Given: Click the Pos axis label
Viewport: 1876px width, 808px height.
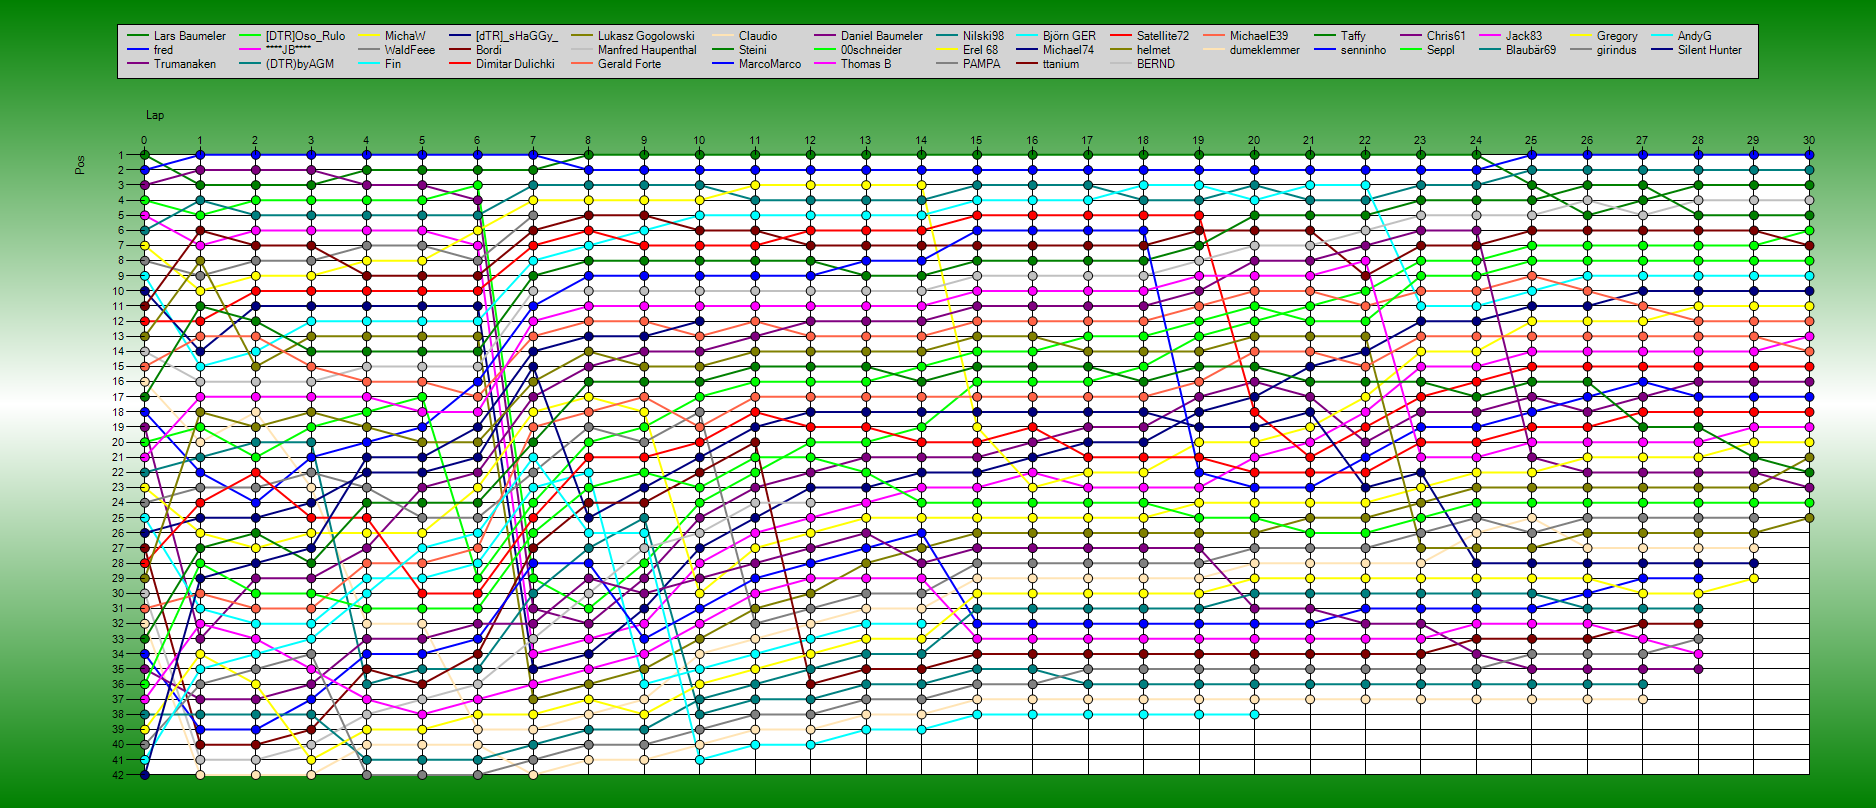Looking at the screenshot, I should [80, 165].
